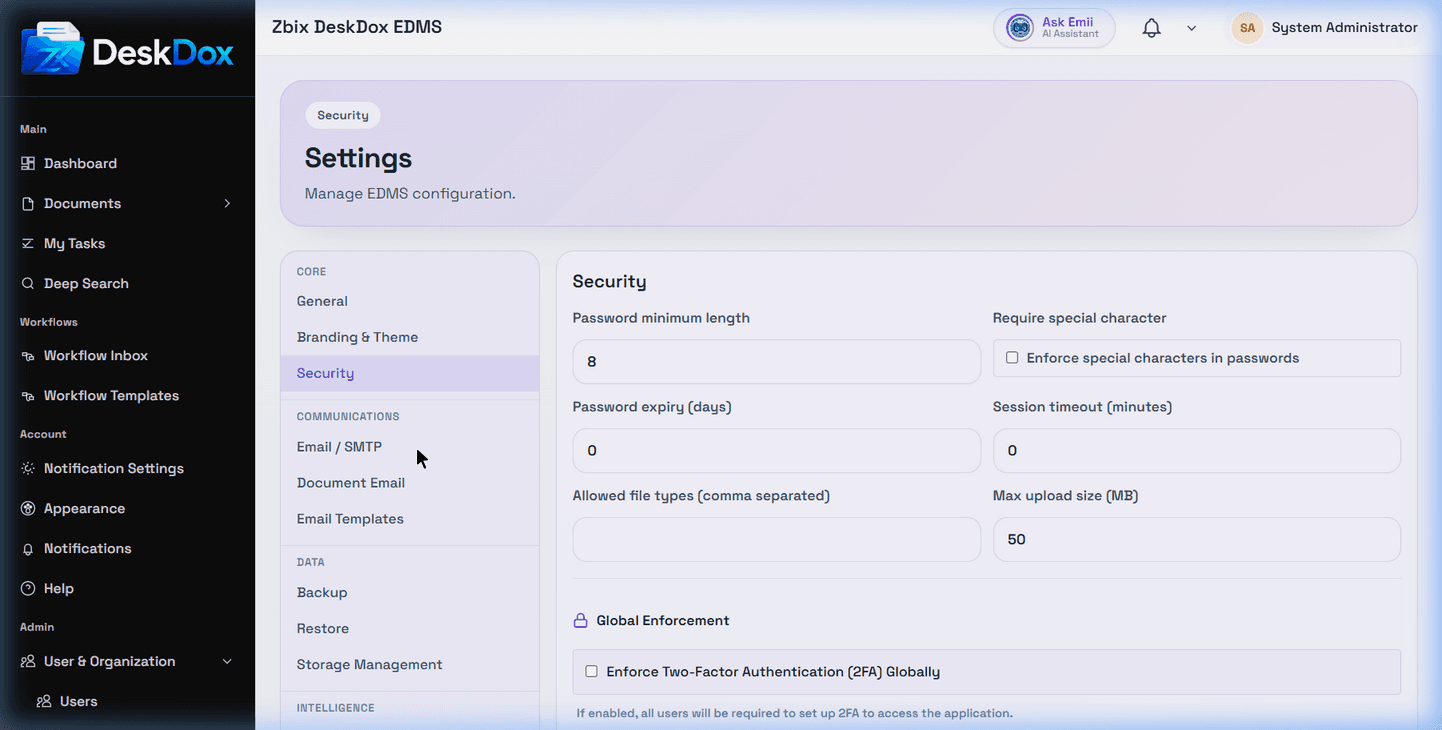Click the Help question mark icon

point(28,588)
